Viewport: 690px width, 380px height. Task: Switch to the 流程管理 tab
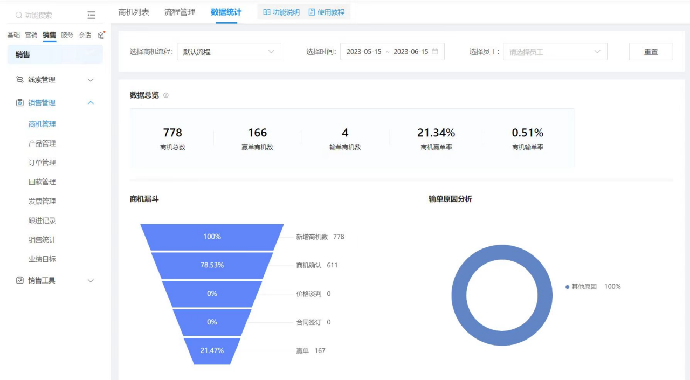point(180,12)
